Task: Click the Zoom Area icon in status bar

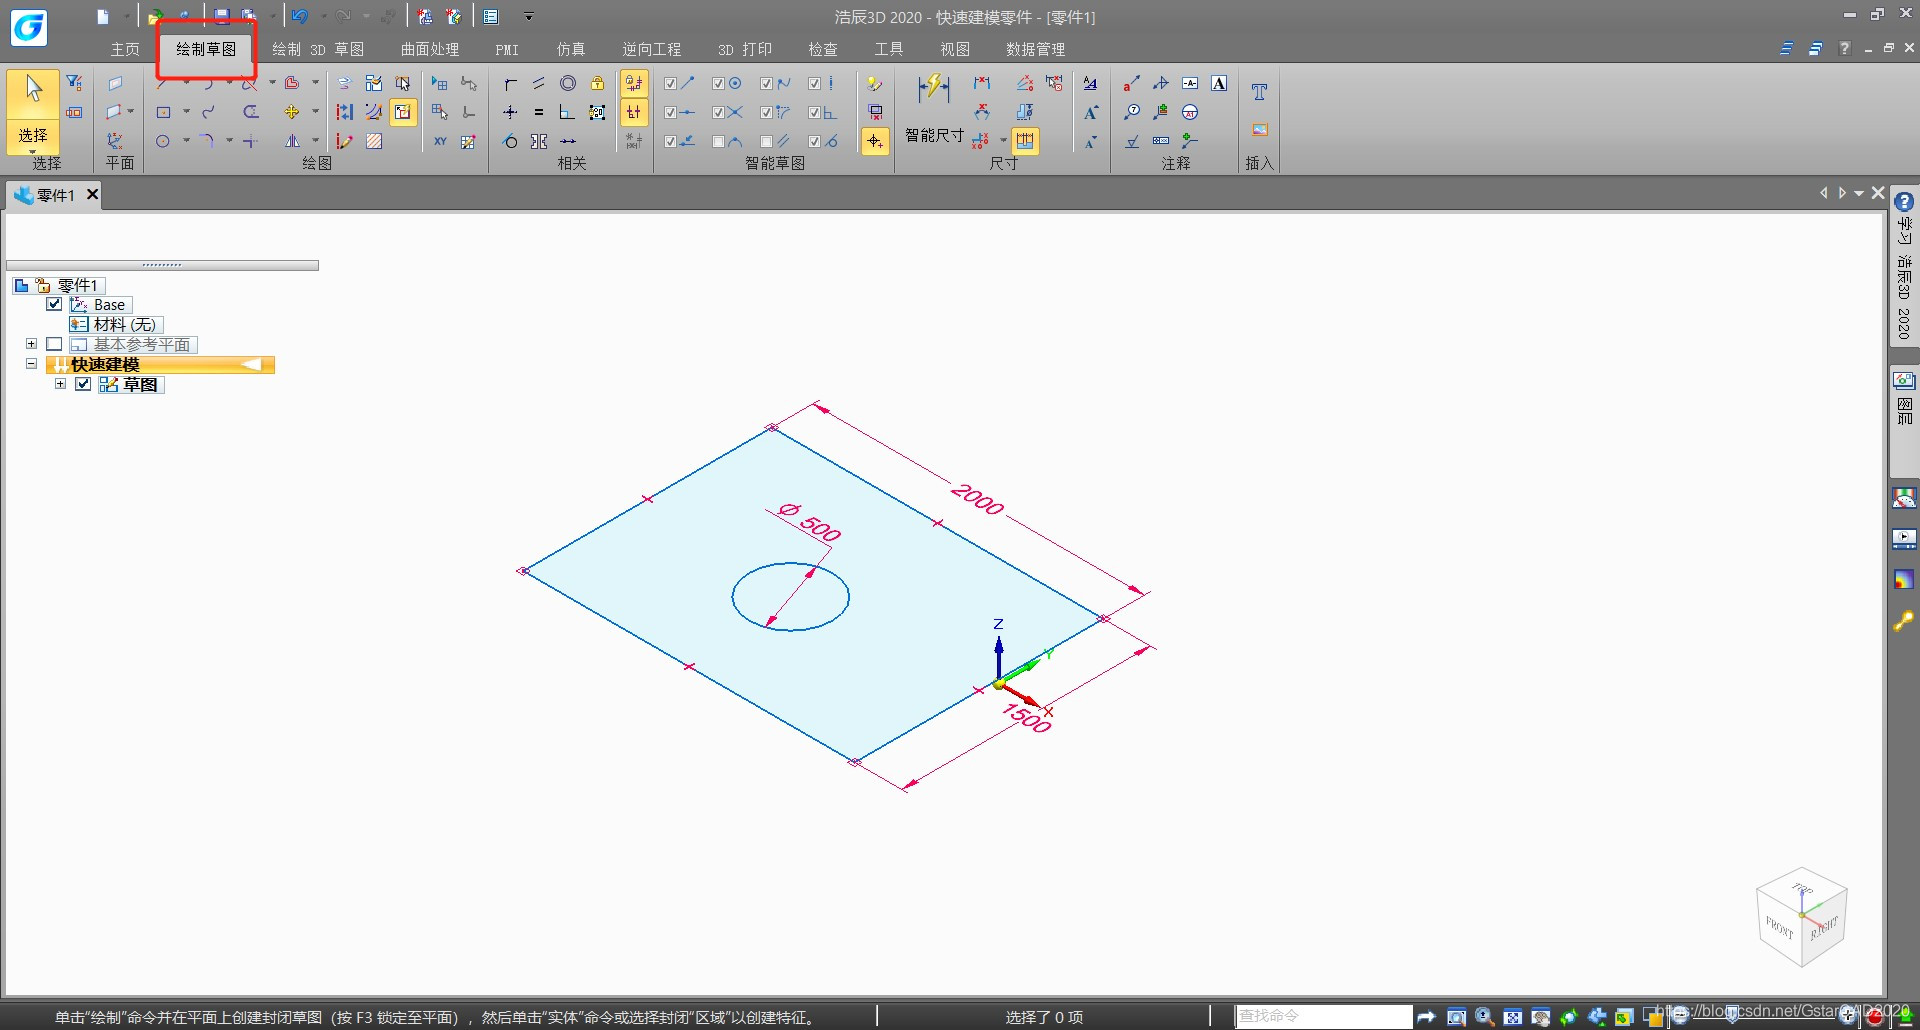Action: [x=1457, y=1017]
